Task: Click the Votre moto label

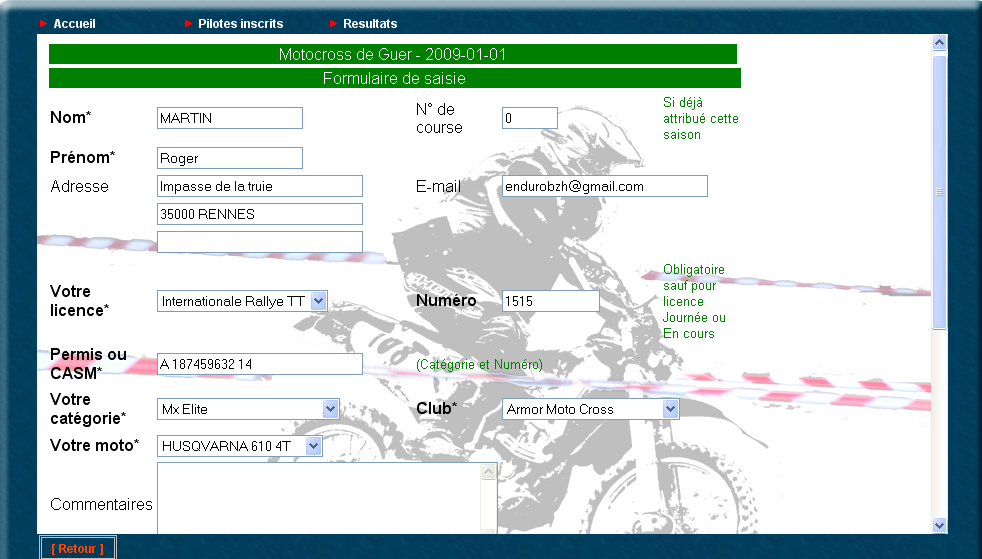Action: pyautogui.click(x=95, y=446)
